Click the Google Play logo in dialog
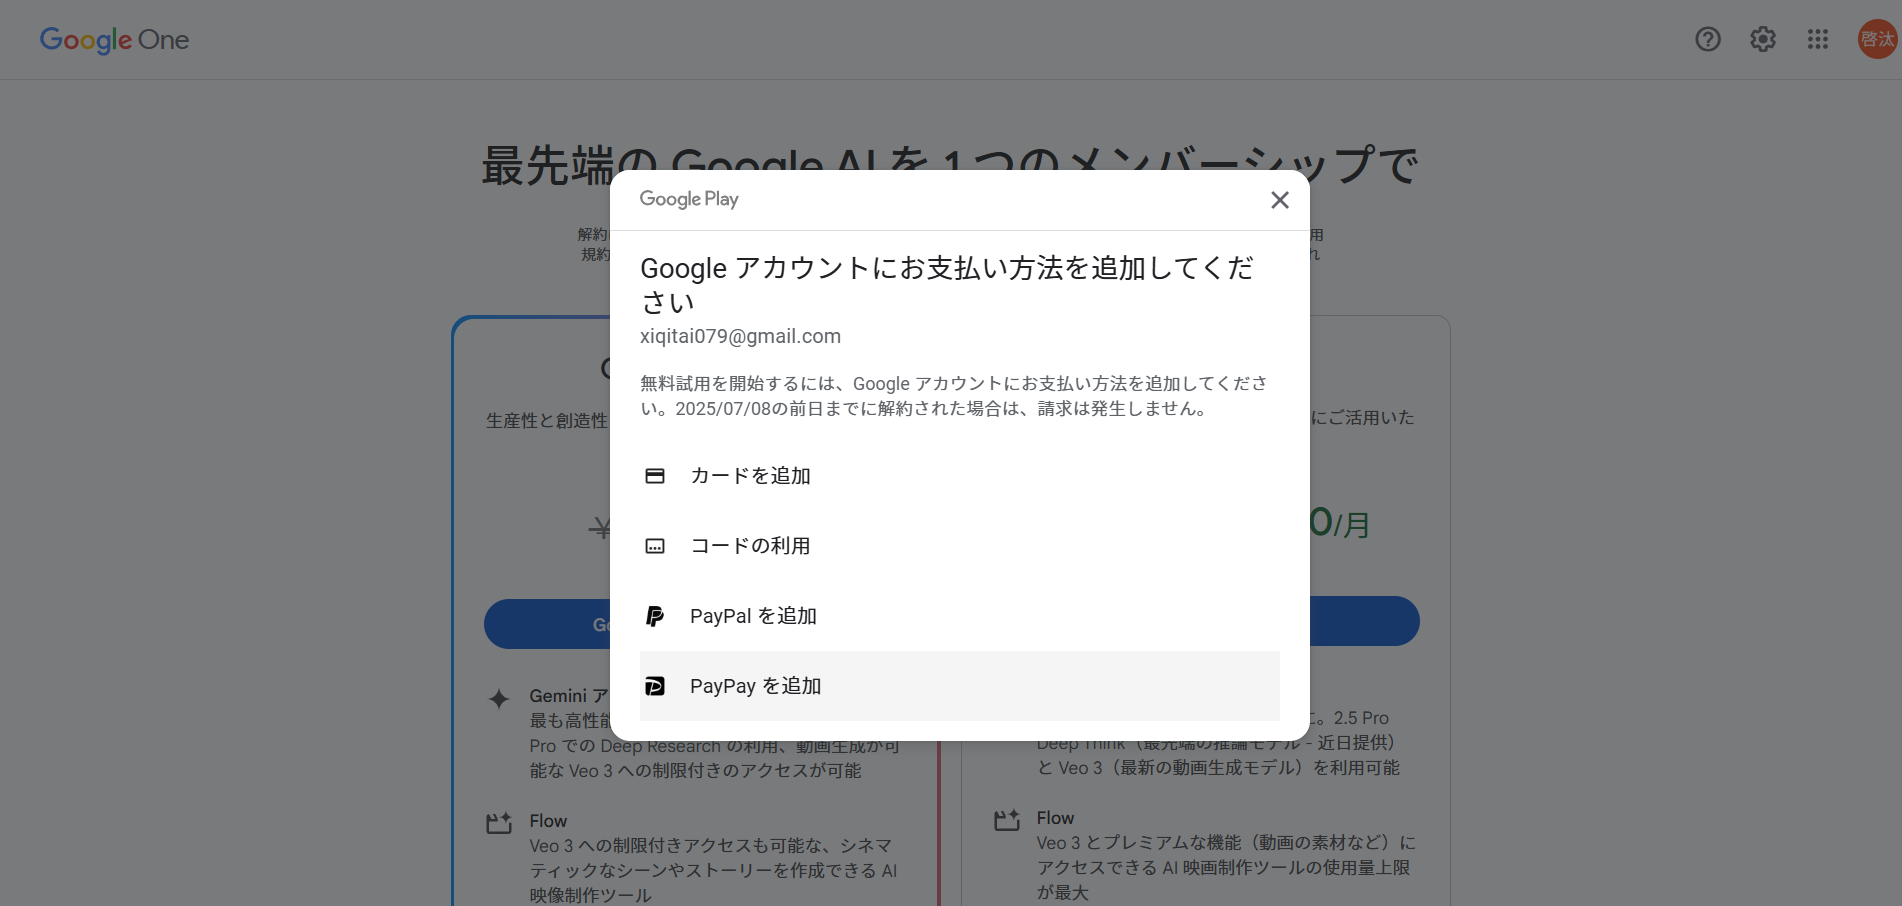The image size is (1902, 906). click(x=689, y=199)
